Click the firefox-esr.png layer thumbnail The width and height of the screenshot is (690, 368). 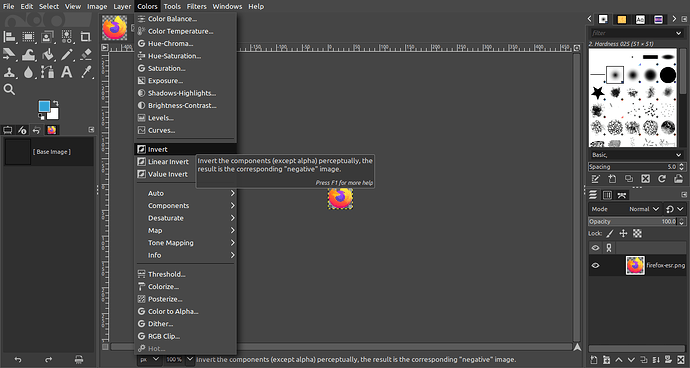[635, 265]
